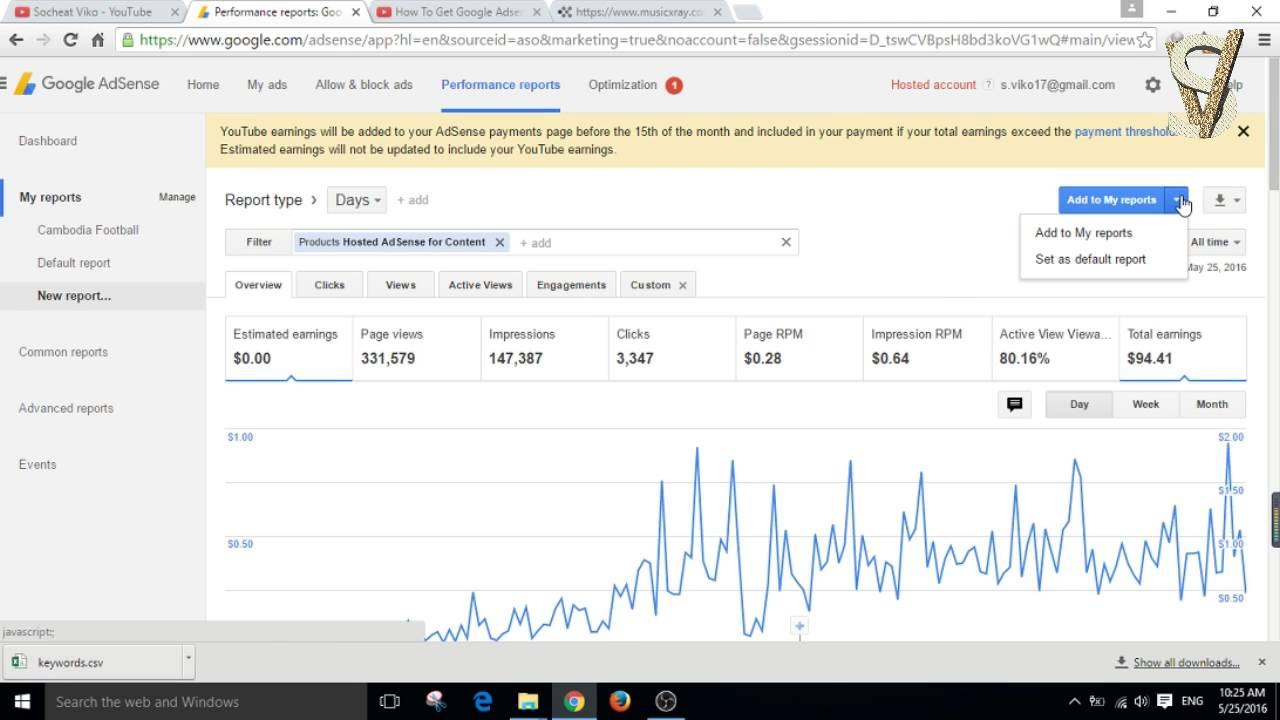Viewport: 1280px width, 720px height.
Task: Select the Total earnings metric card
Action: 1183,347
